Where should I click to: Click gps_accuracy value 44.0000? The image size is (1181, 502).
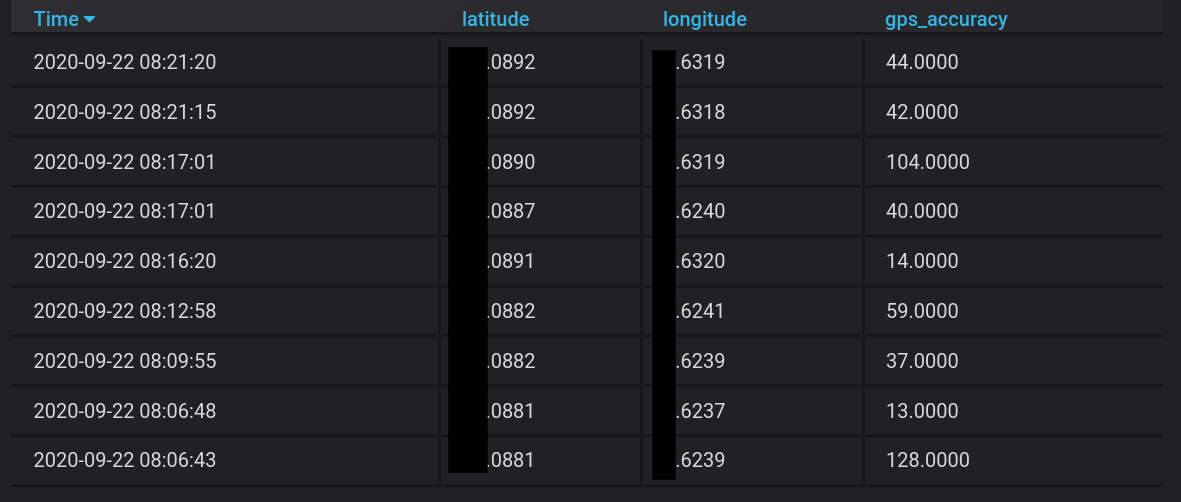pos(923,62)
